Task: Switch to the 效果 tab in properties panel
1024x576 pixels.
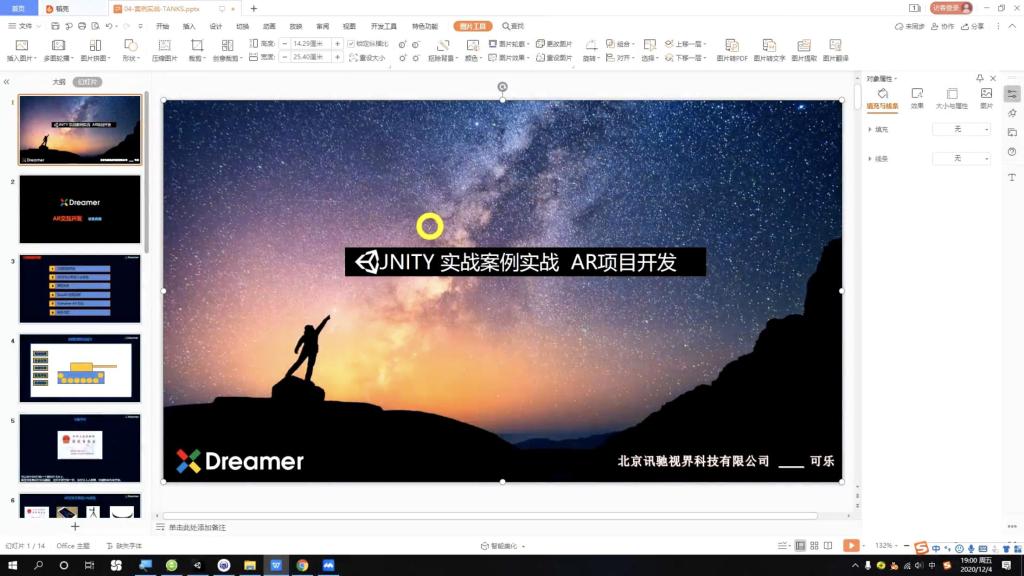Action: coord(917,98)
